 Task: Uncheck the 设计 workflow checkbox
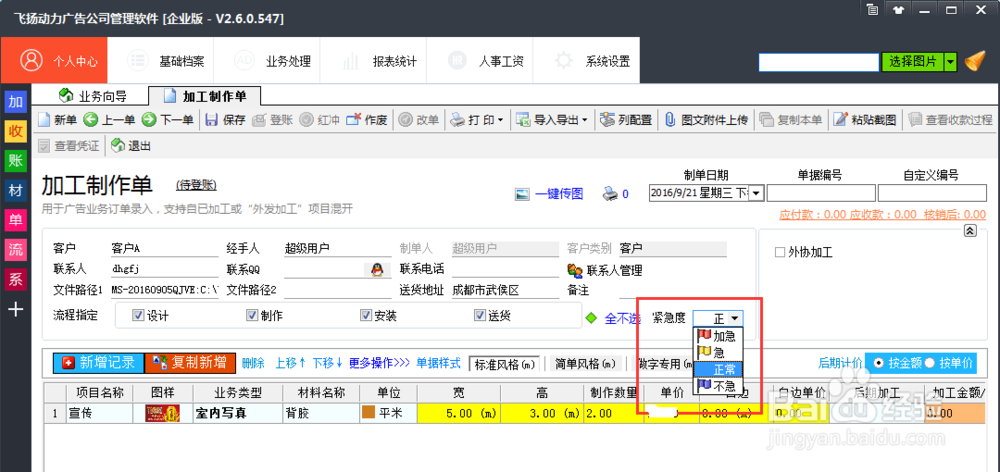tap(138, 315)
